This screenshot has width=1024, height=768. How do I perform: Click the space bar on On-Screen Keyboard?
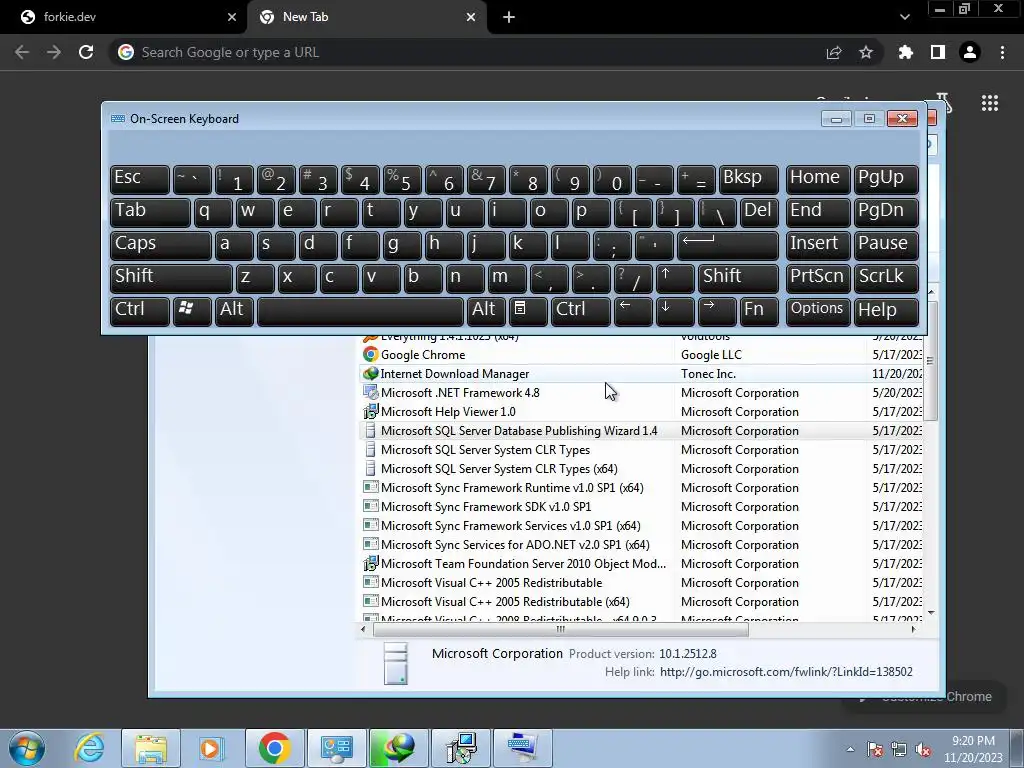tap(360, 311)
